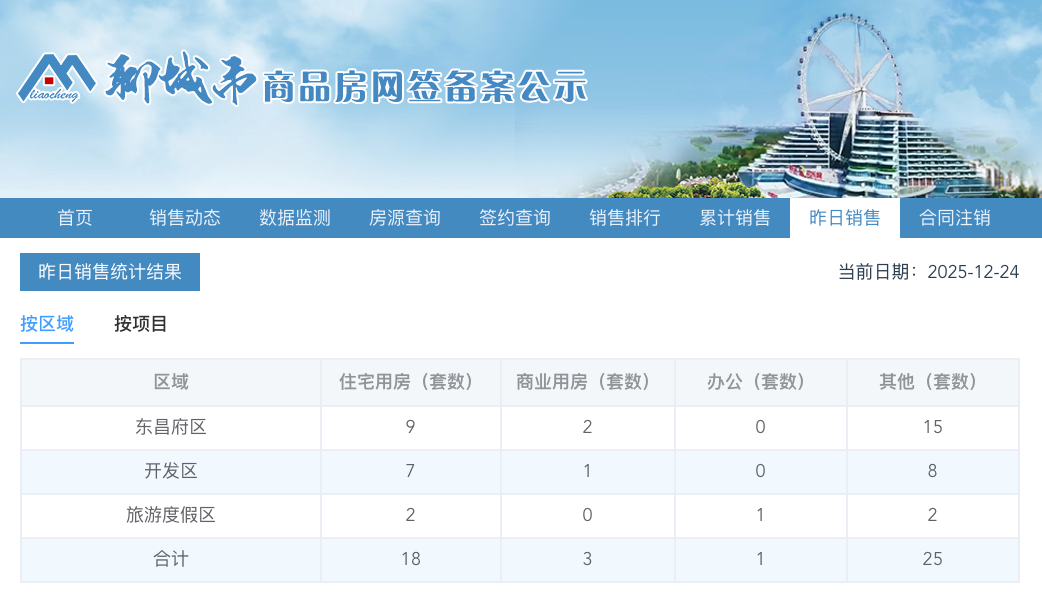Navigate to 销售动态 section

[186, 218]
